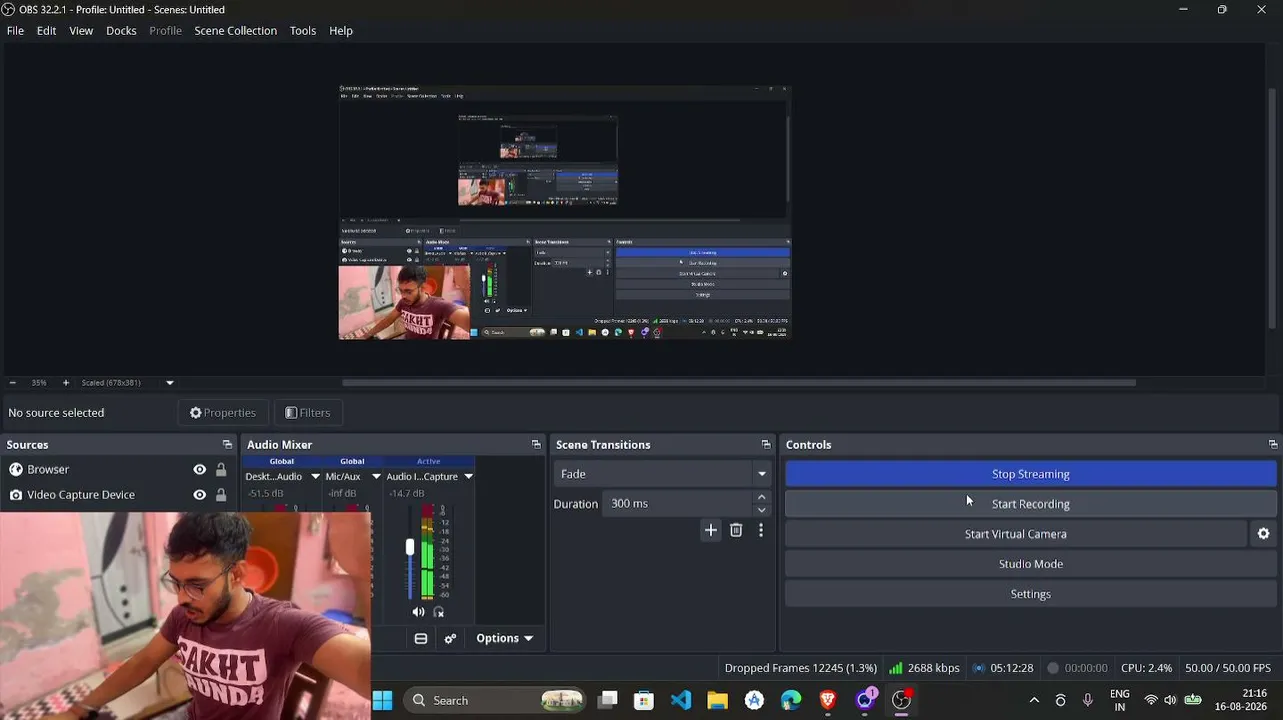Viewport: 1283px width, 720px height.
Task: Float the Controls dock
Action: [1273, 445]
